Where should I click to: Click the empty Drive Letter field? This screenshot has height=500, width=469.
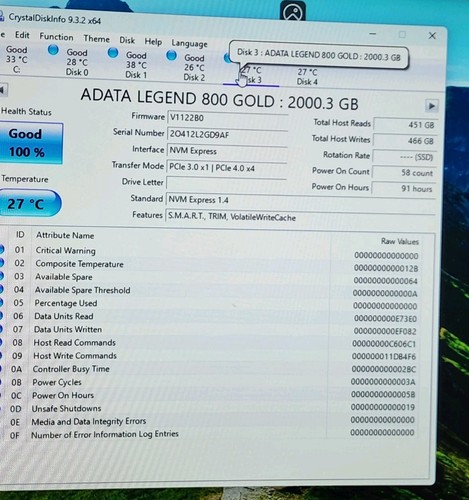226,183
